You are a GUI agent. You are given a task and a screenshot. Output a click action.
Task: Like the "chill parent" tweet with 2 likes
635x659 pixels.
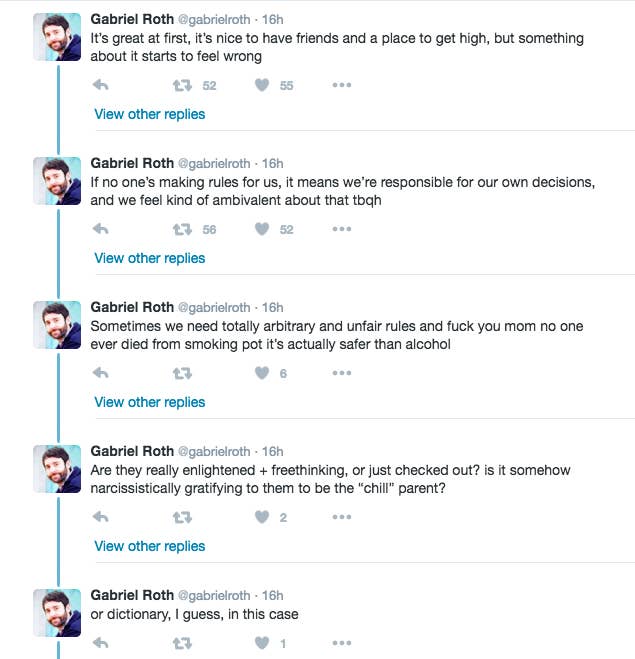(262, 517)
